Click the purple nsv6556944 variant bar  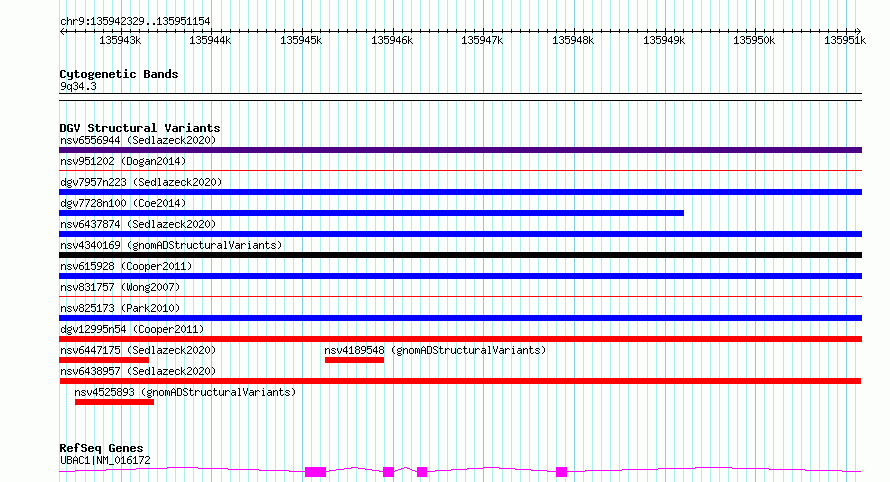[x=460, y=150]
